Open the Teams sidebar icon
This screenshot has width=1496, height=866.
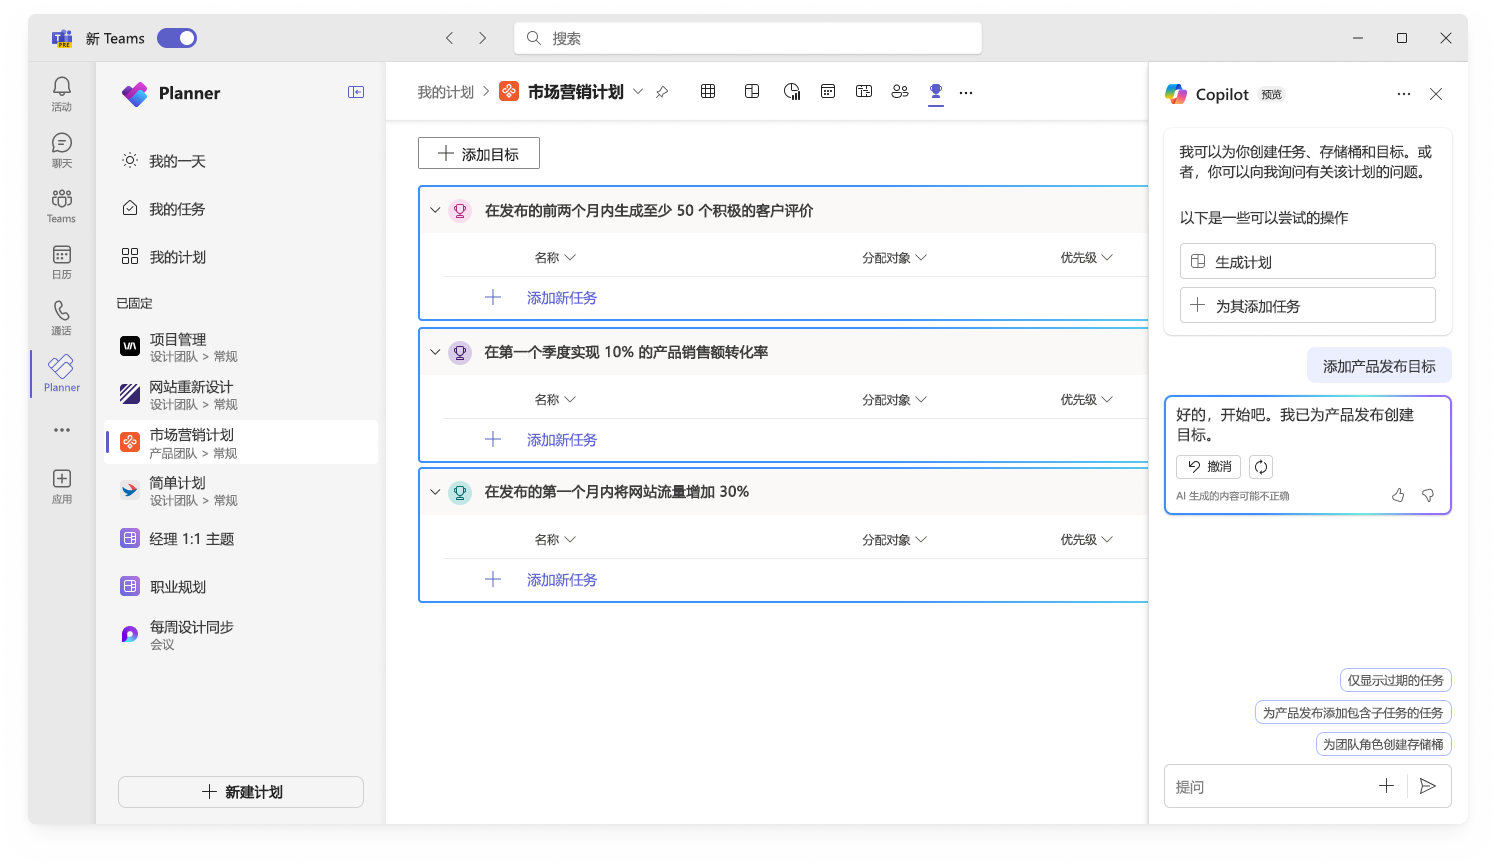62,206
